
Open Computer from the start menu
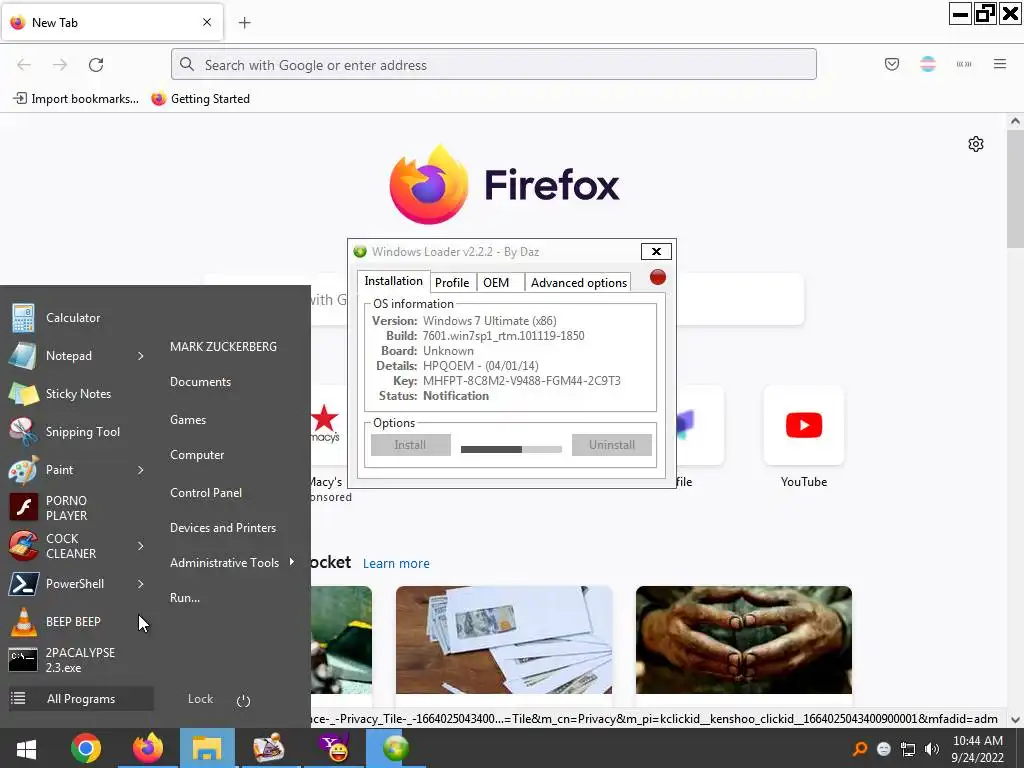coord(197,455)
